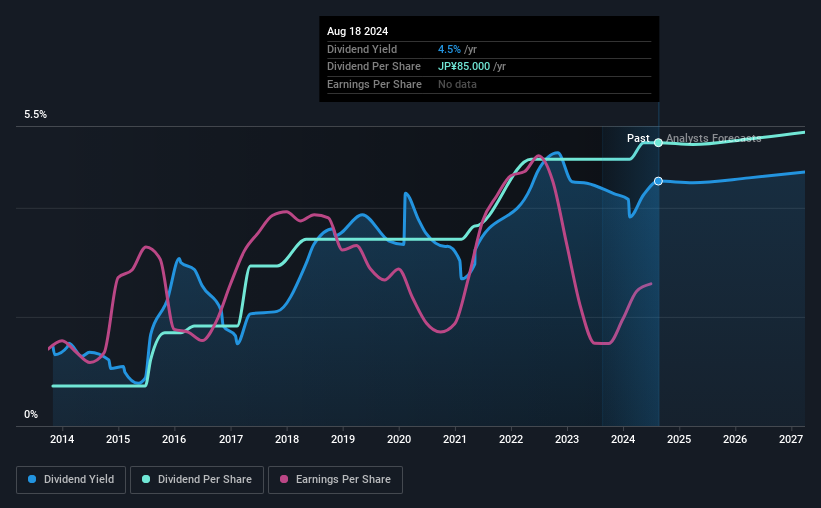Click the 2021 x-axis label
Screen dimensions: 821x508
point(454,439)
